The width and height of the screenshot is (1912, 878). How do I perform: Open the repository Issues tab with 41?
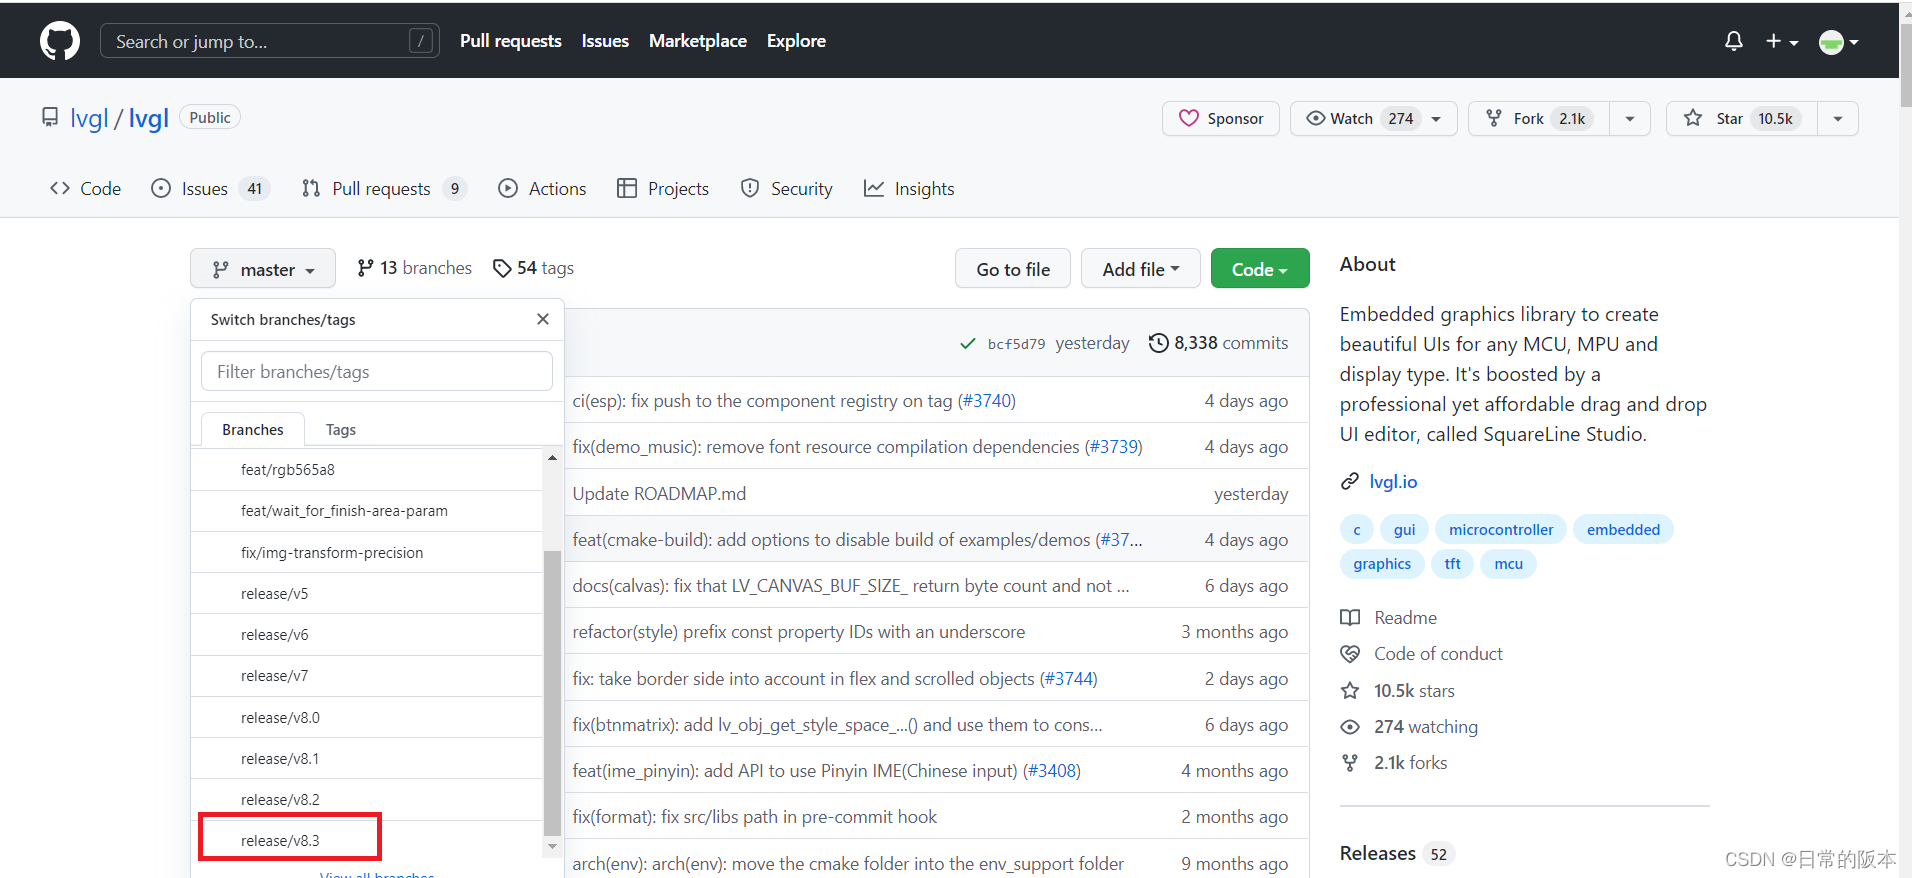coord(210,188)
